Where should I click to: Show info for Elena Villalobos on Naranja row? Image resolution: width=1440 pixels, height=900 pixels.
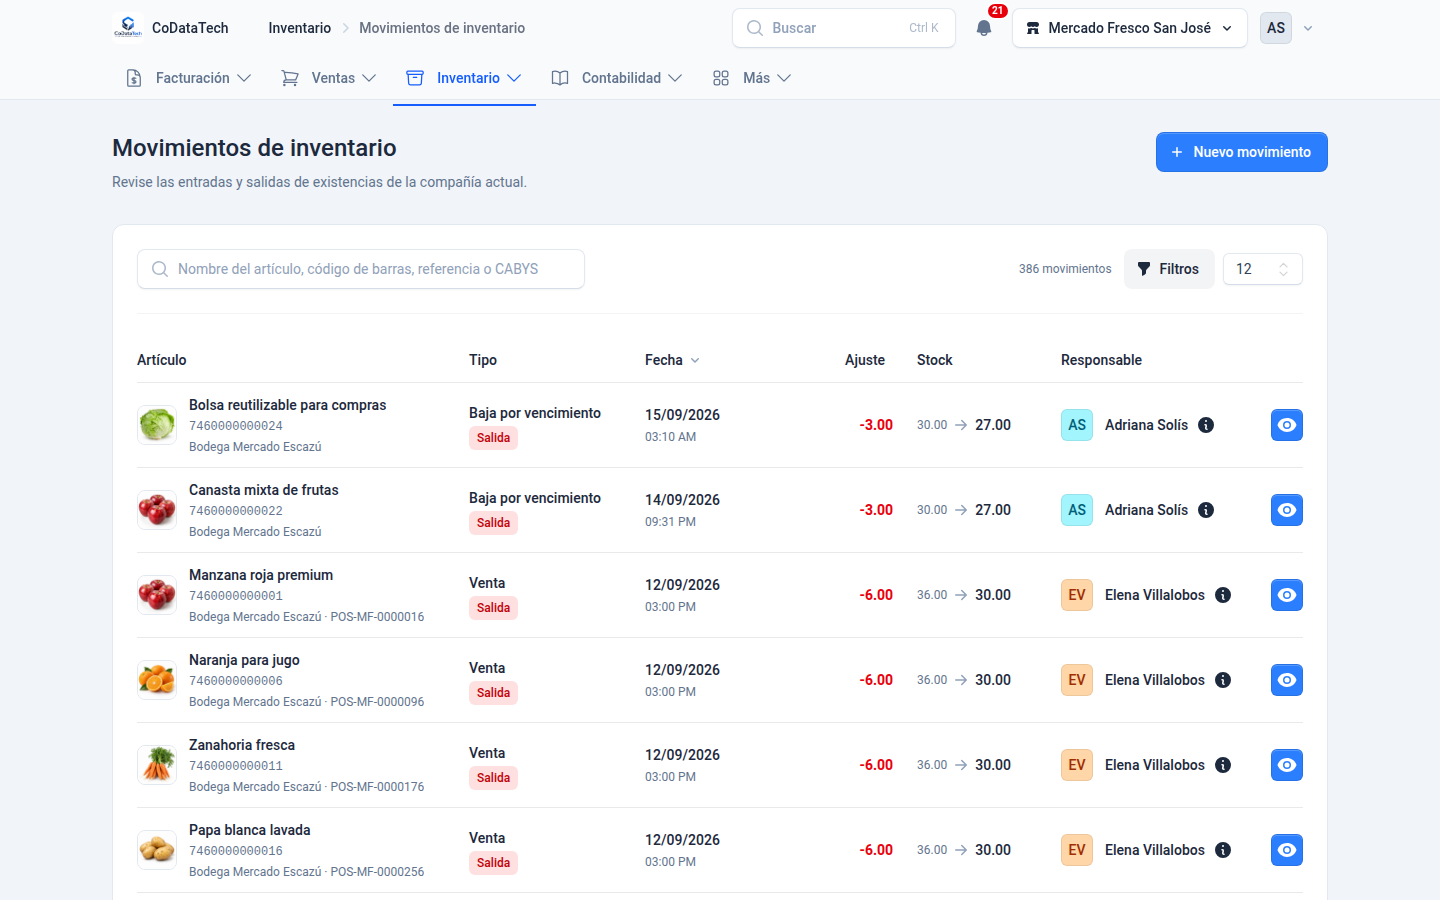tap(1223, 680)
